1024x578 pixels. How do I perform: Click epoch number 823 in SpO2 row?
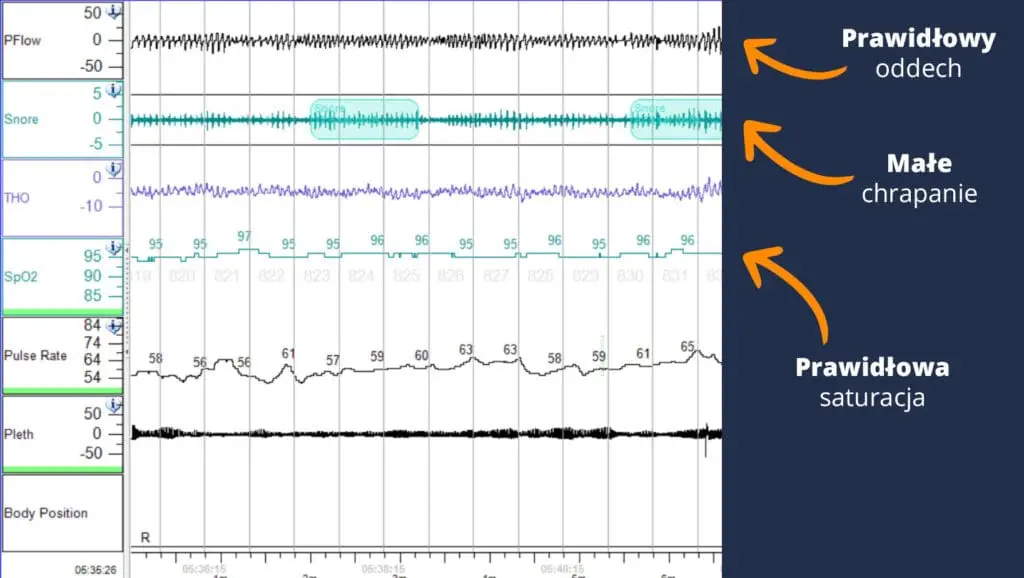(x=316, y=275)
